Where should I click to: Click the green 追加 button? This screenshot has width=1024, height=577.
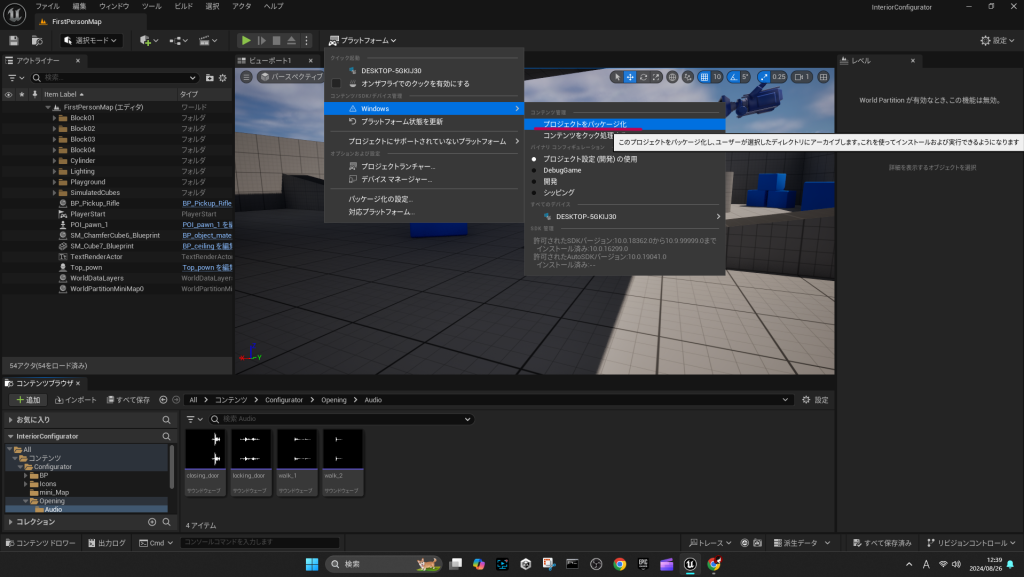(x=28, y=399)
